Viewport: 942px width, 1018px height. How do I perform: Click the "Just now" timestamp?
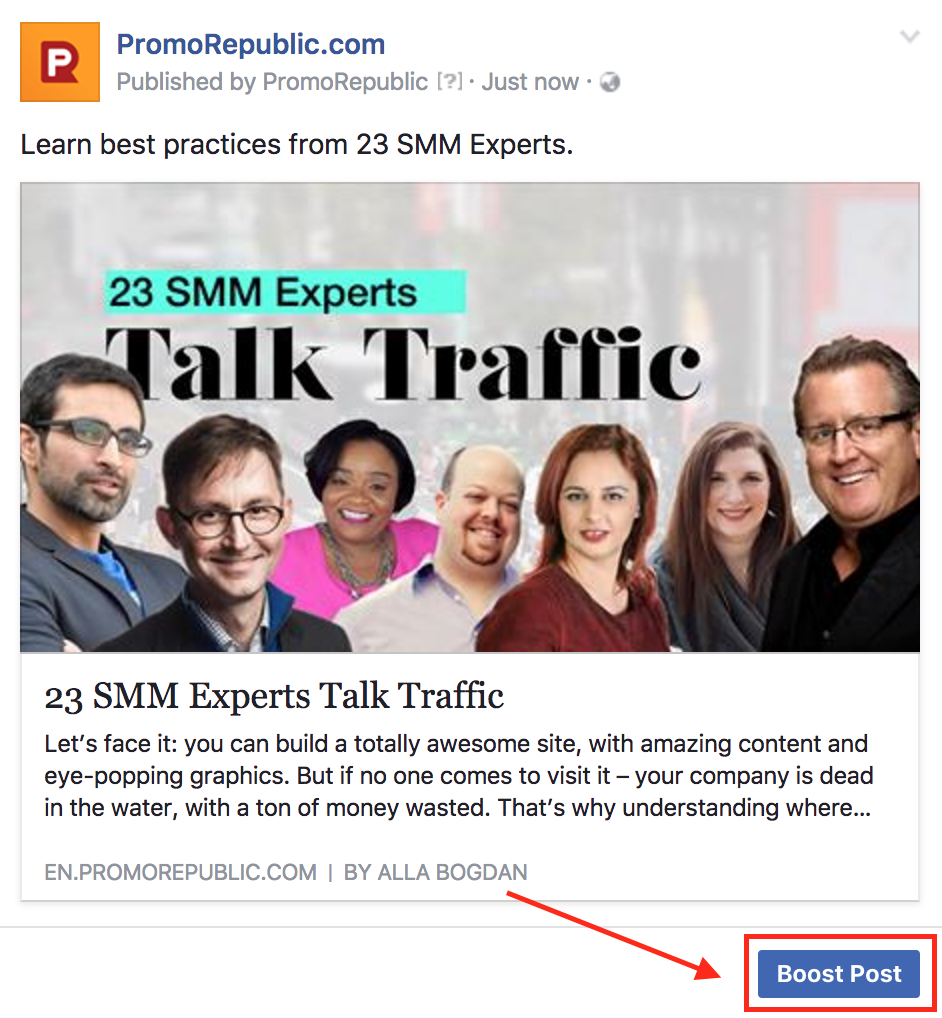pyautogui.click(x=530, y=82)
